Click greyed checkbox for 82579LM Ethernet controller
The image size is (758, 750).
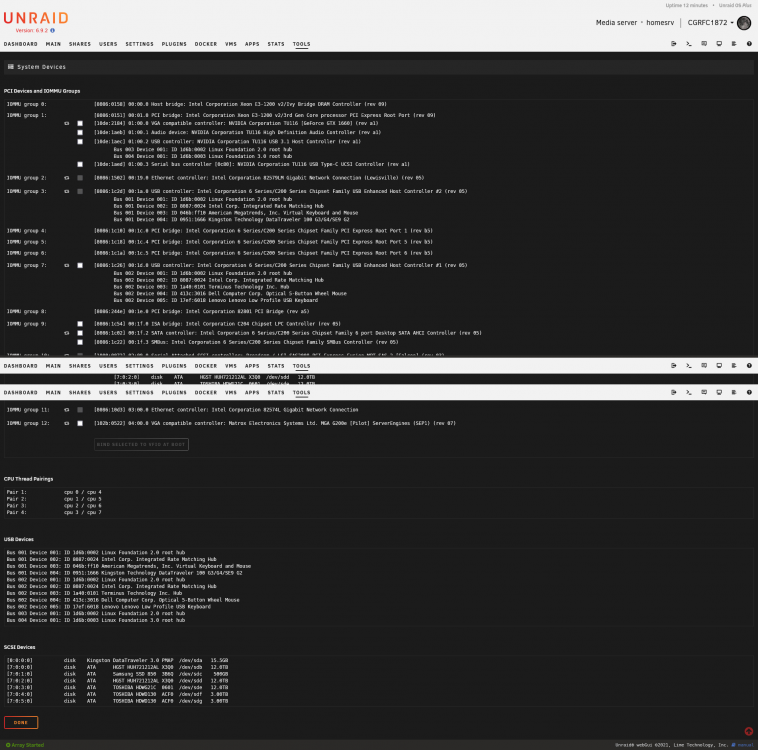coord(80,178)
